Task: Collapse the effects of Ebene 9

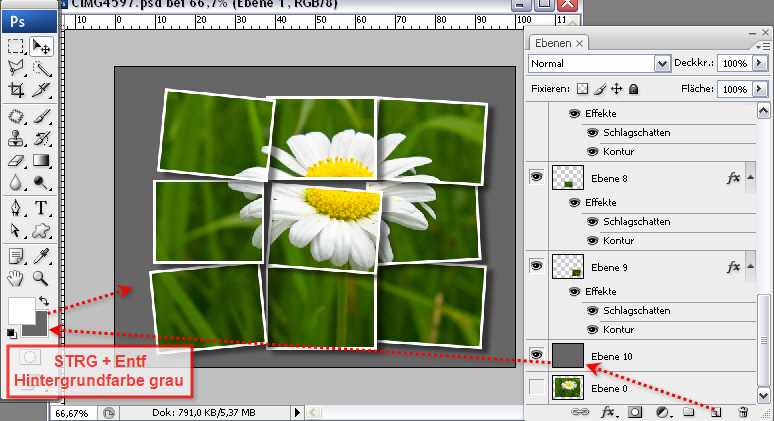Action: tap(748, 266)
